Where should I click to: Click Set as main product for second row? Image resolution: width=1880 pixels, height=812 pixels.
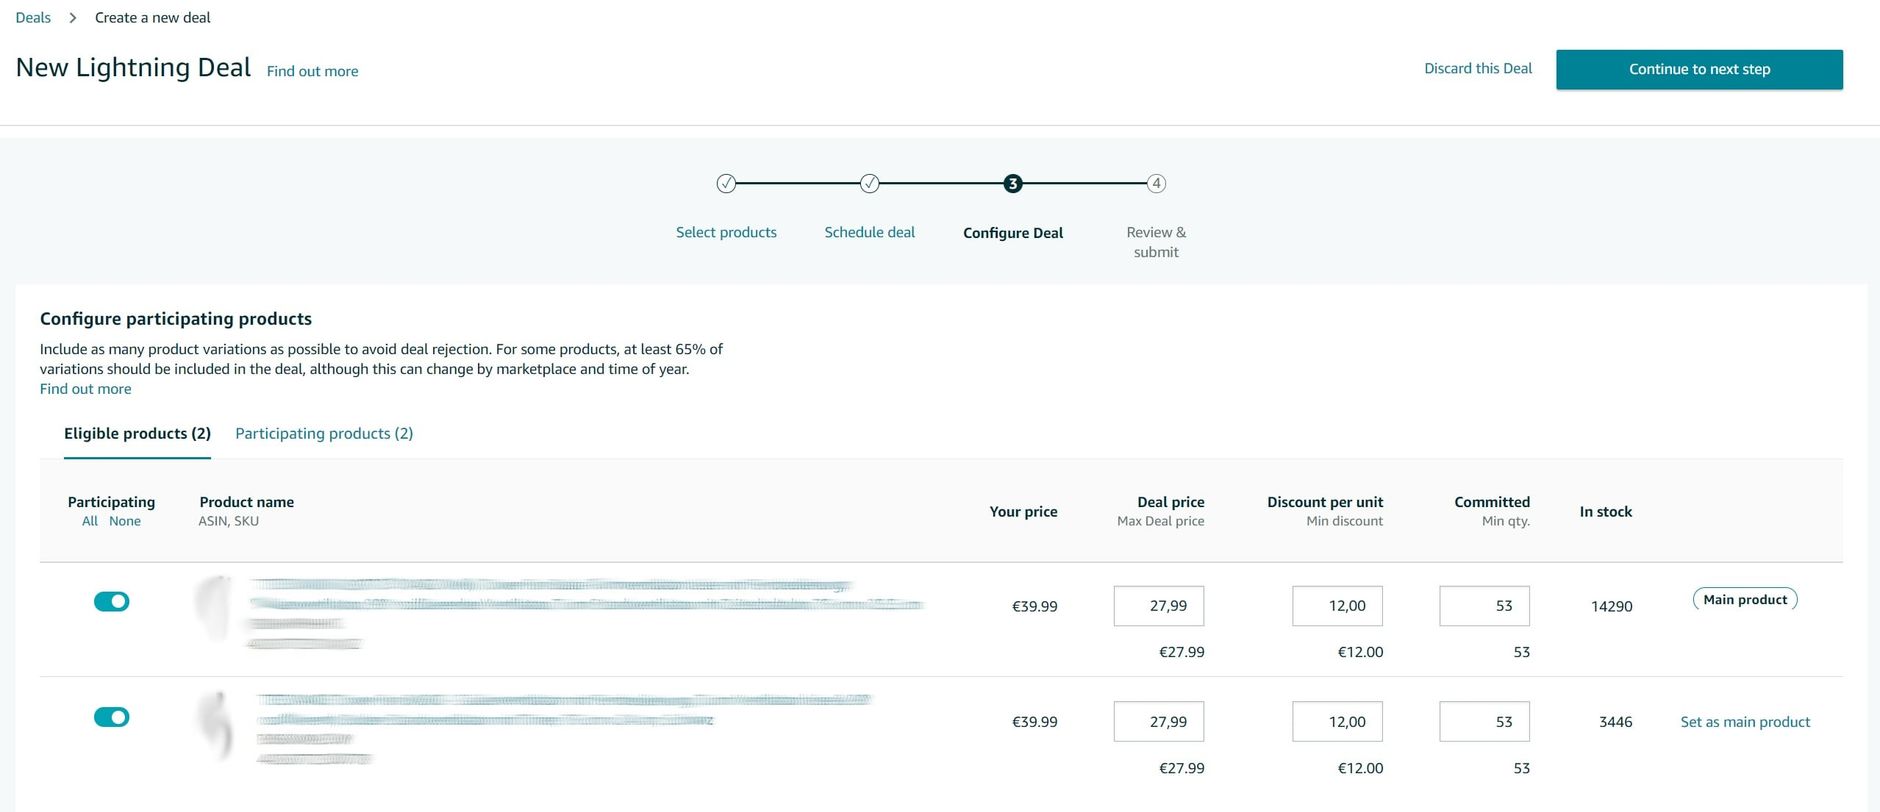(1745, 722)
